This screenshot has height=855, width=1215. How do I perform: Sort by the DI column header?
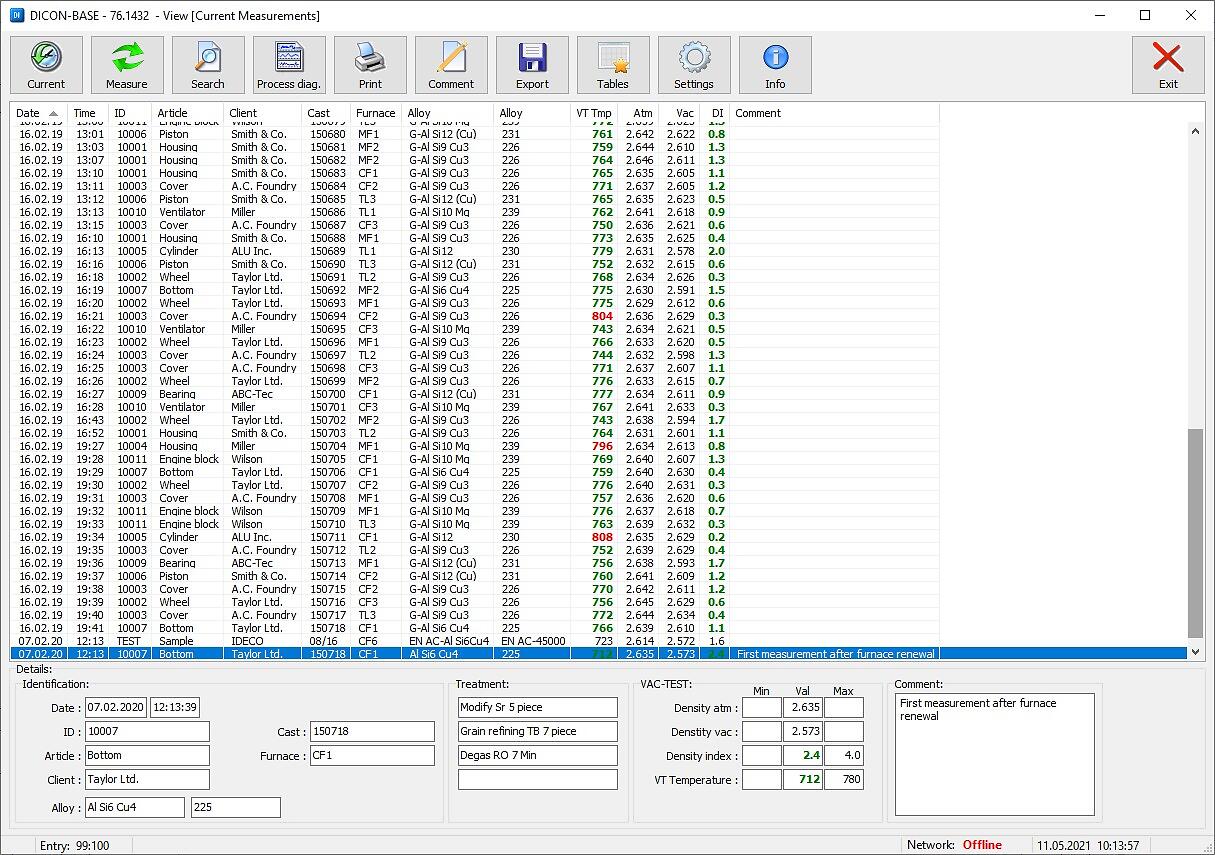[x=716, y=113]
